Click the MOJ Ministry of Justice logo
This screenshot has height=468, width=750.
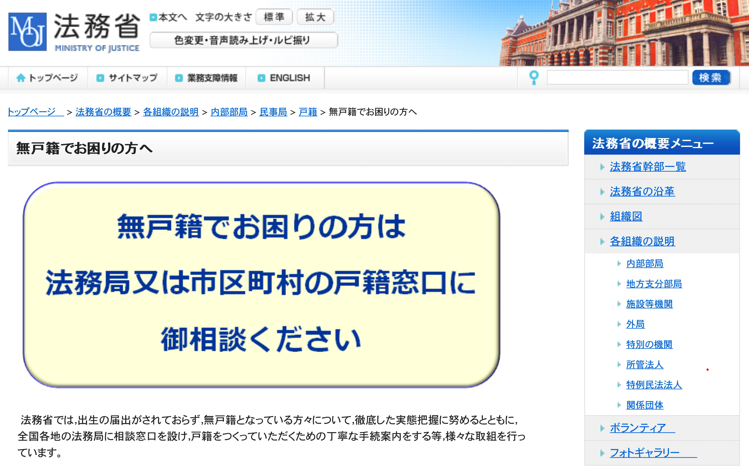click(x=74, y=32)
